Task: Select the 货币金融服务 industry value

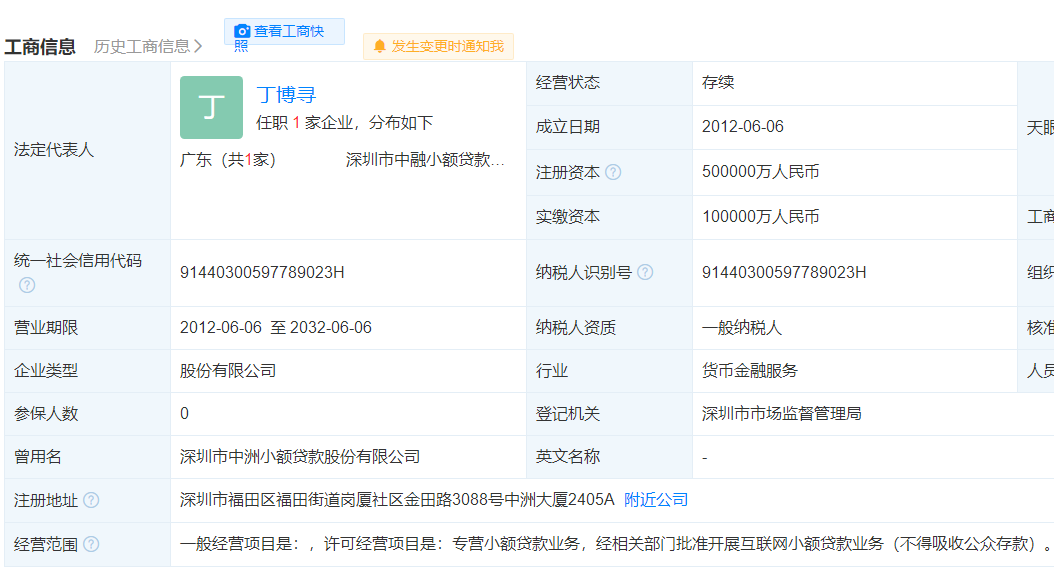Action: click(x=749, y=371)
